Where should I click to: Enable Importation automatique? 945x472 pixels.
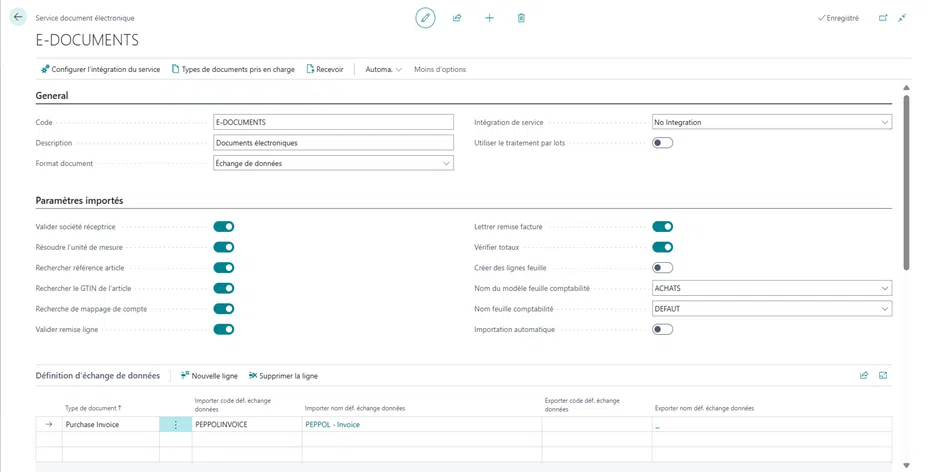(662, 329)
